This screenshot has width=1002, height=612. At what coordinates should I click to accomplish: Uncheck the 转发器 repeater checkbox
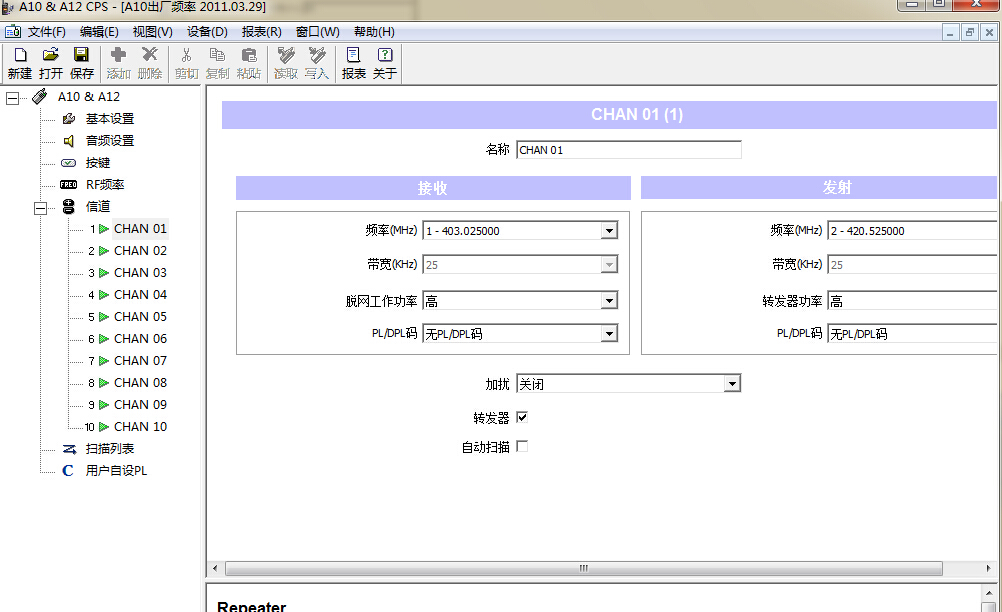pos(522,418)
